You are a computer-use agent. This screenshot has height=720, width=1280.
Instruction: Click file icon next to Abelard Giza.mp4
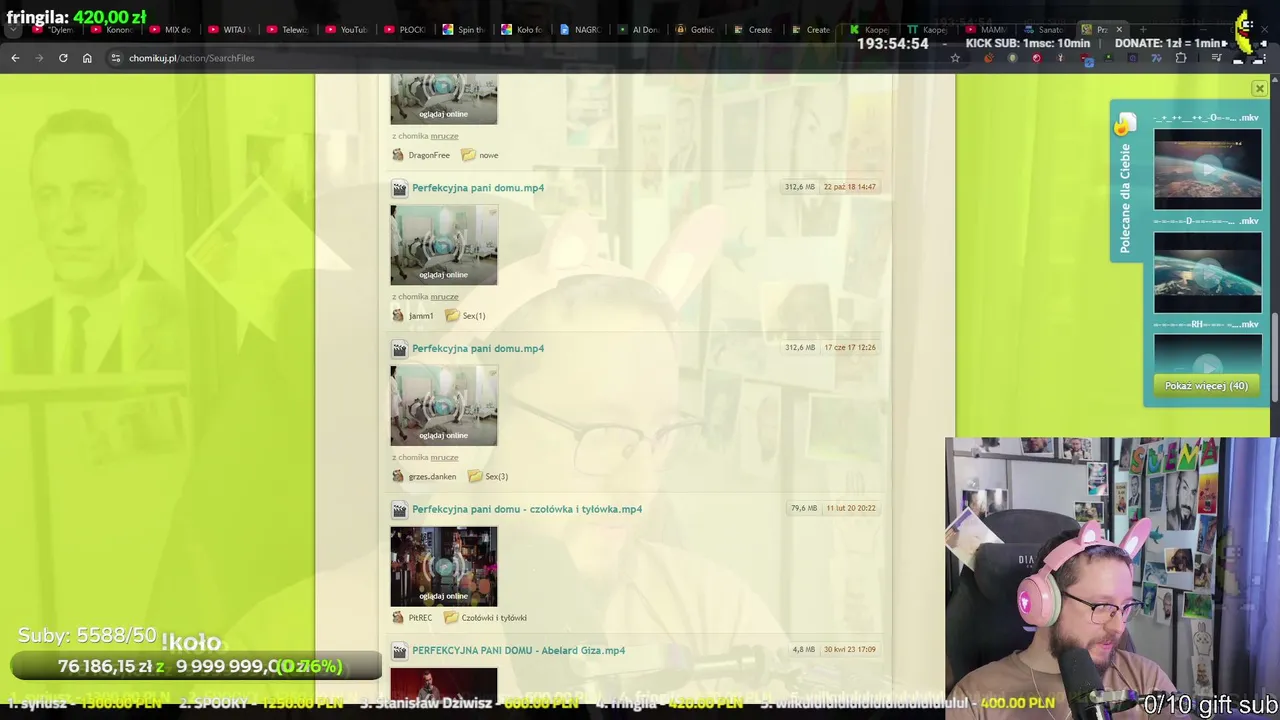pos(399,651)
